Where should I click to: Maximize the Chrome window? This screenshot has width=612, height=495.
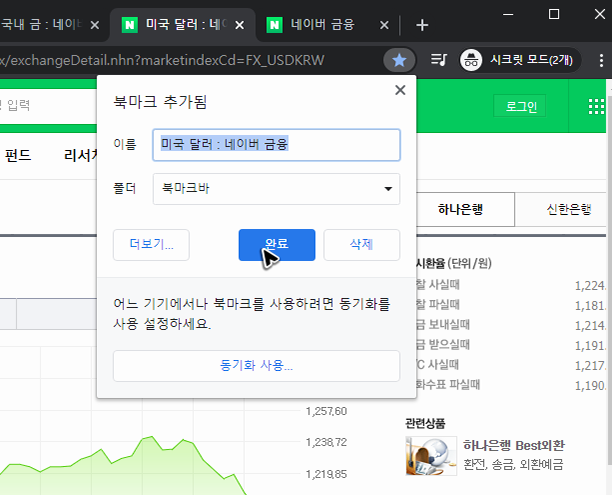[x=553, y=14]
